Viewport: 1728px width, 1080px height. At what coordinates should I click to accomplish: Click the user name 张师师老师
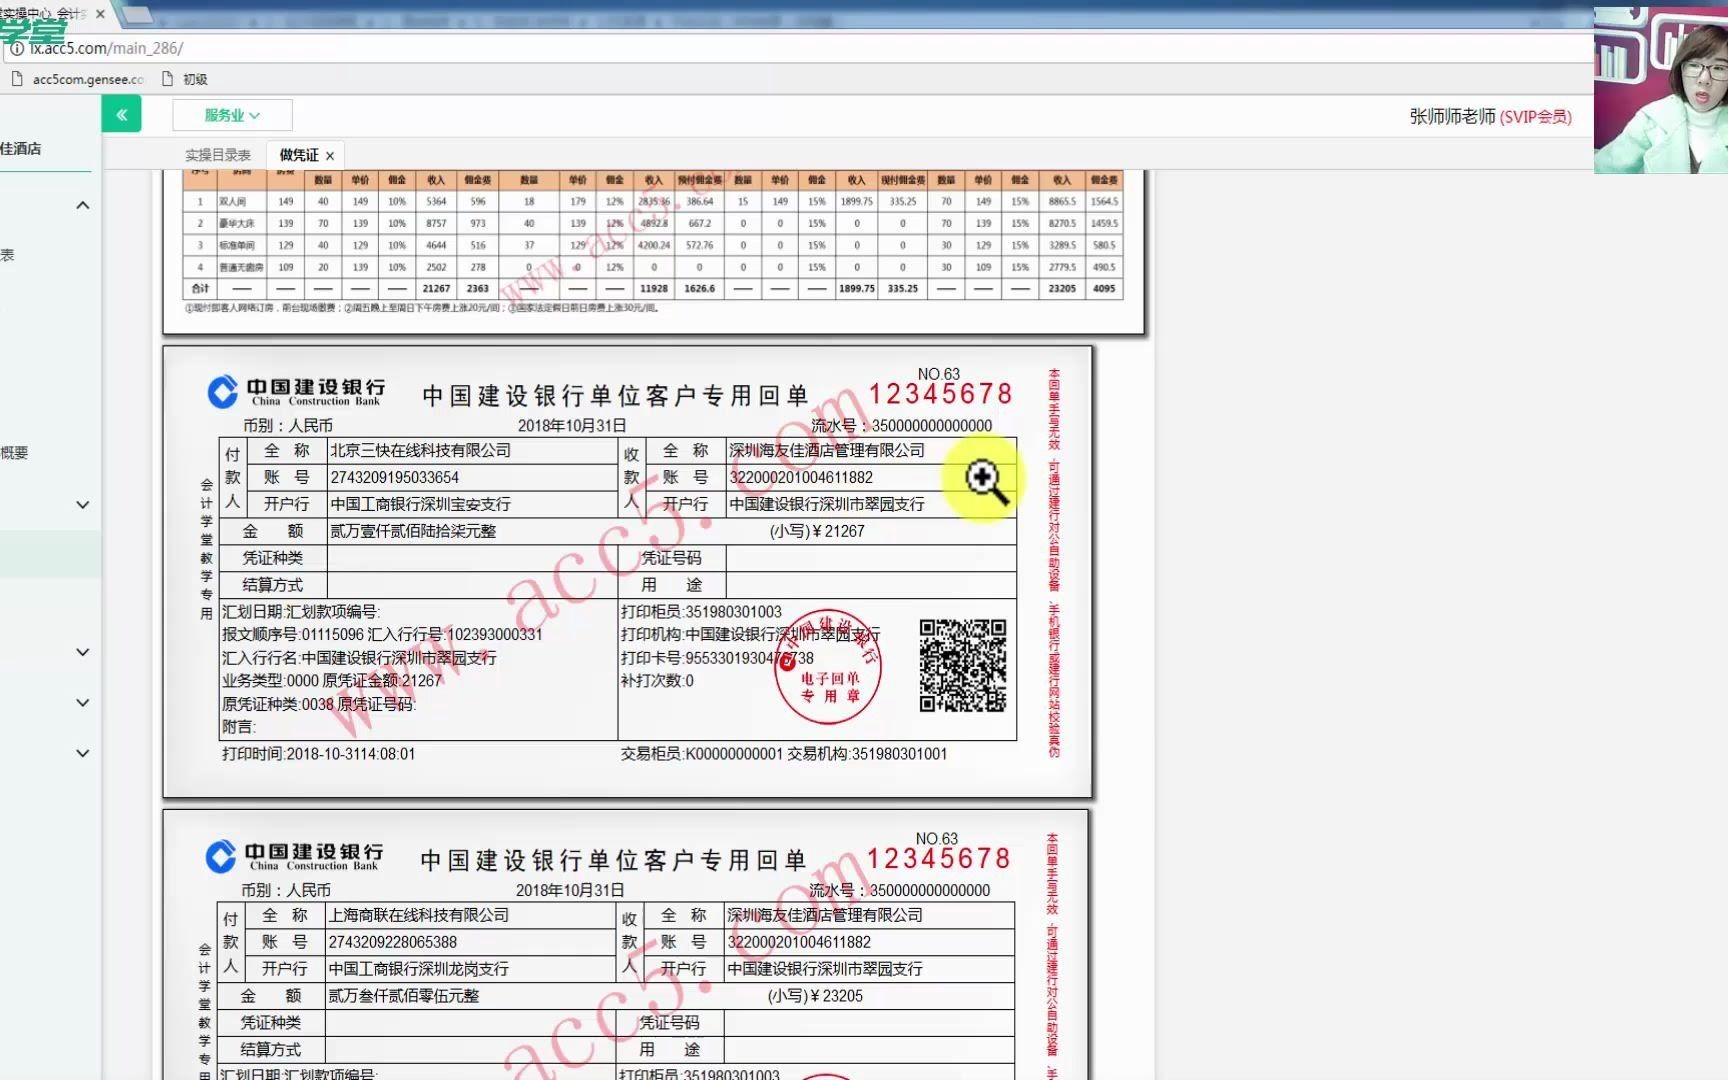click(x=1452, y=117)
